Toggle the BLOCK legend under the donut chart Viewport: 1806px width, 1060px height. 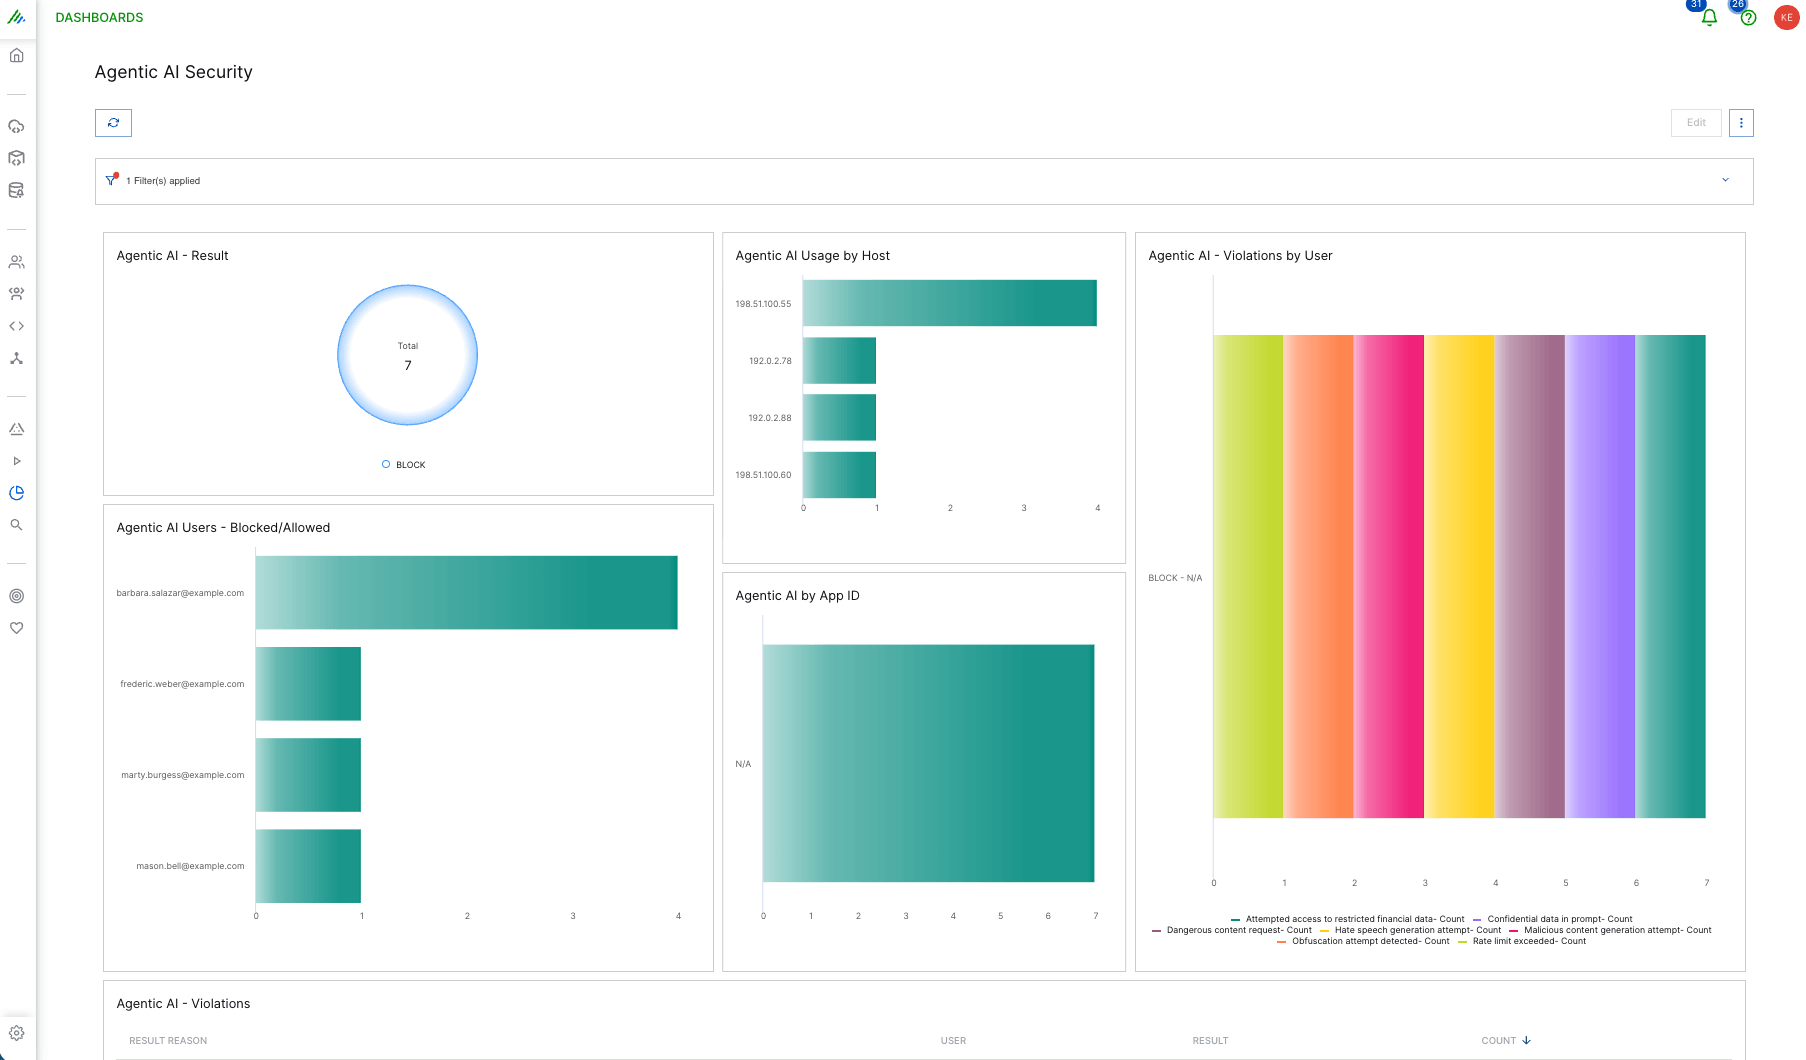404,464
